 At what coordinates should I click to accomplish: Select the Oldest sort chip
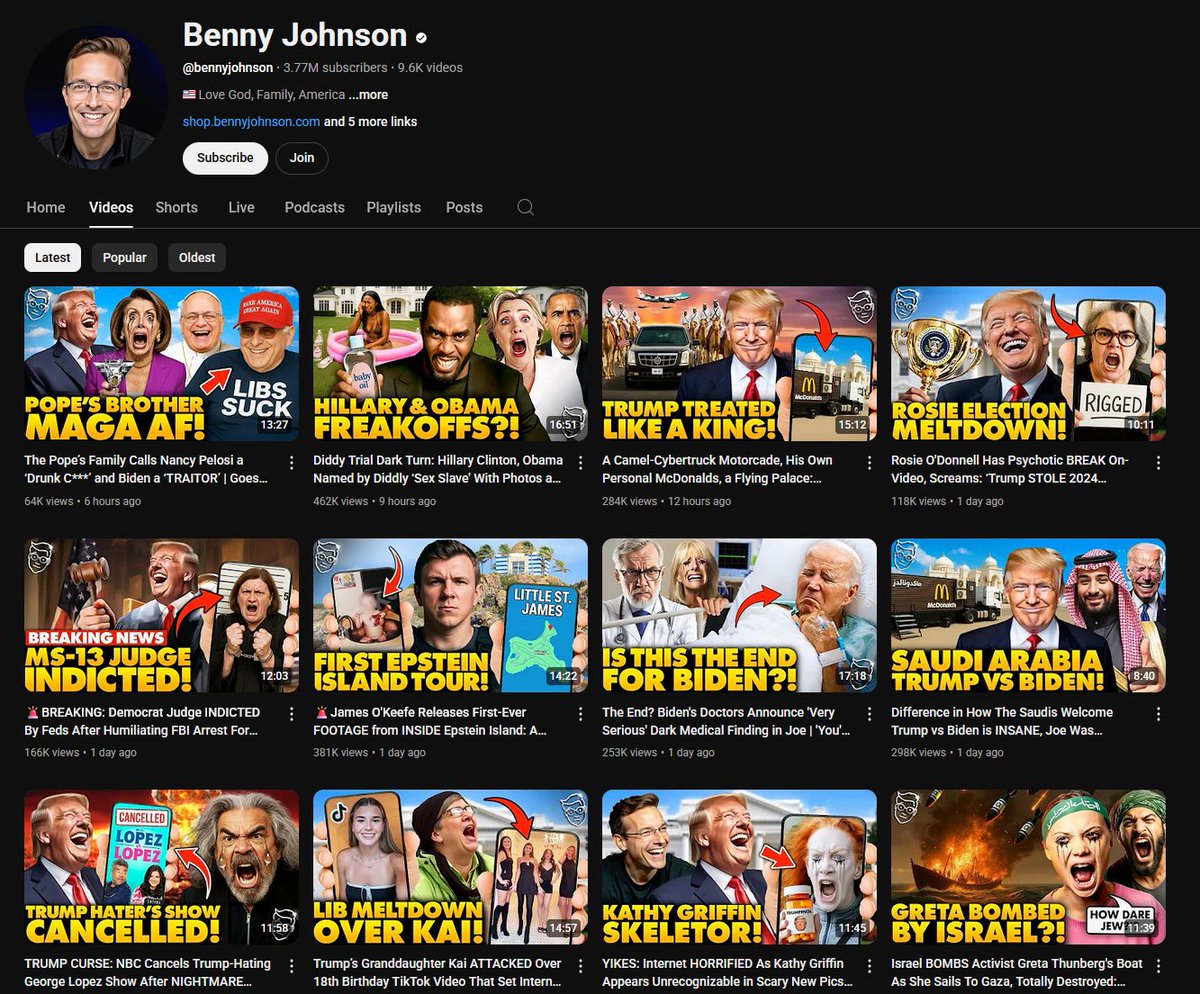pyautogui.click(x=197, y=257)
